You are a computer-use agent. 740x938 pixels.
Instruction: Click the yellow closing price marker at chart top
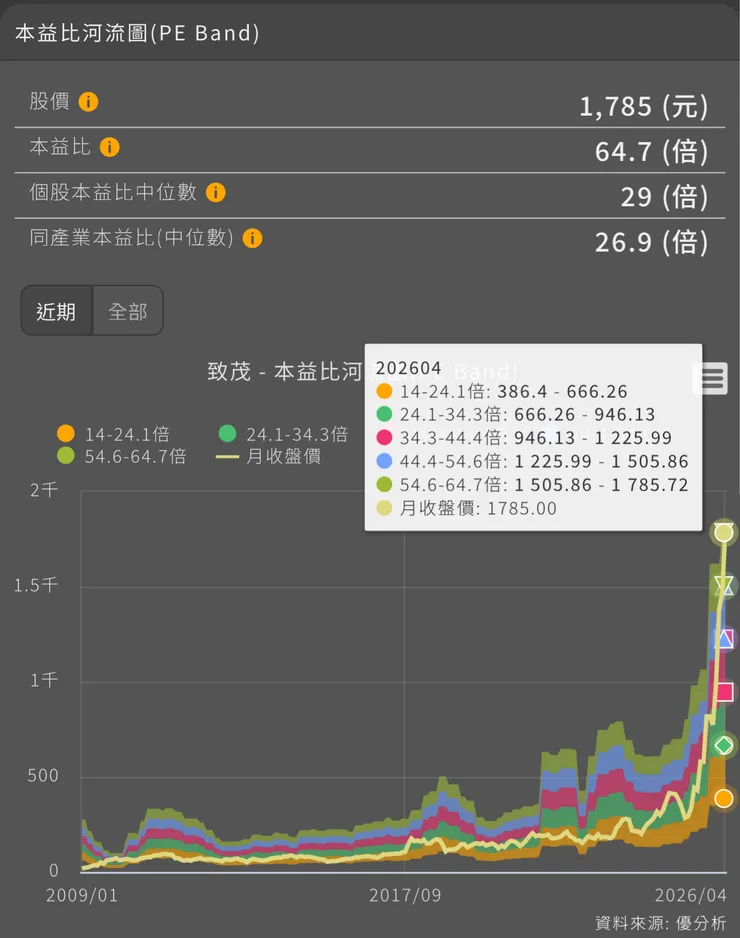[724, 532]
